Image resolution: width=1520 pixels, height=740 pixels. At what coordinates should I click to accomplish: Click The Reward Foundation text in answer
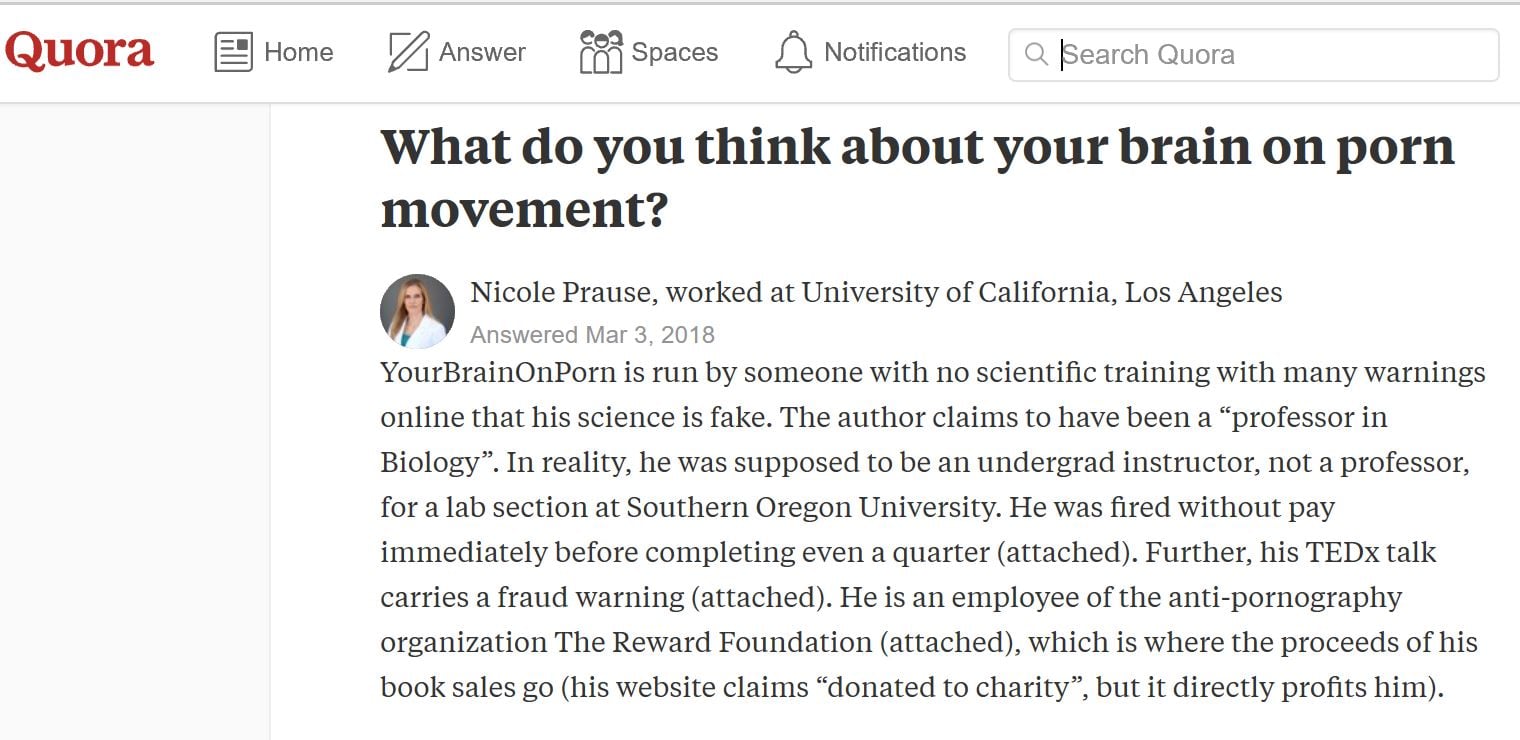coord(713,642)
